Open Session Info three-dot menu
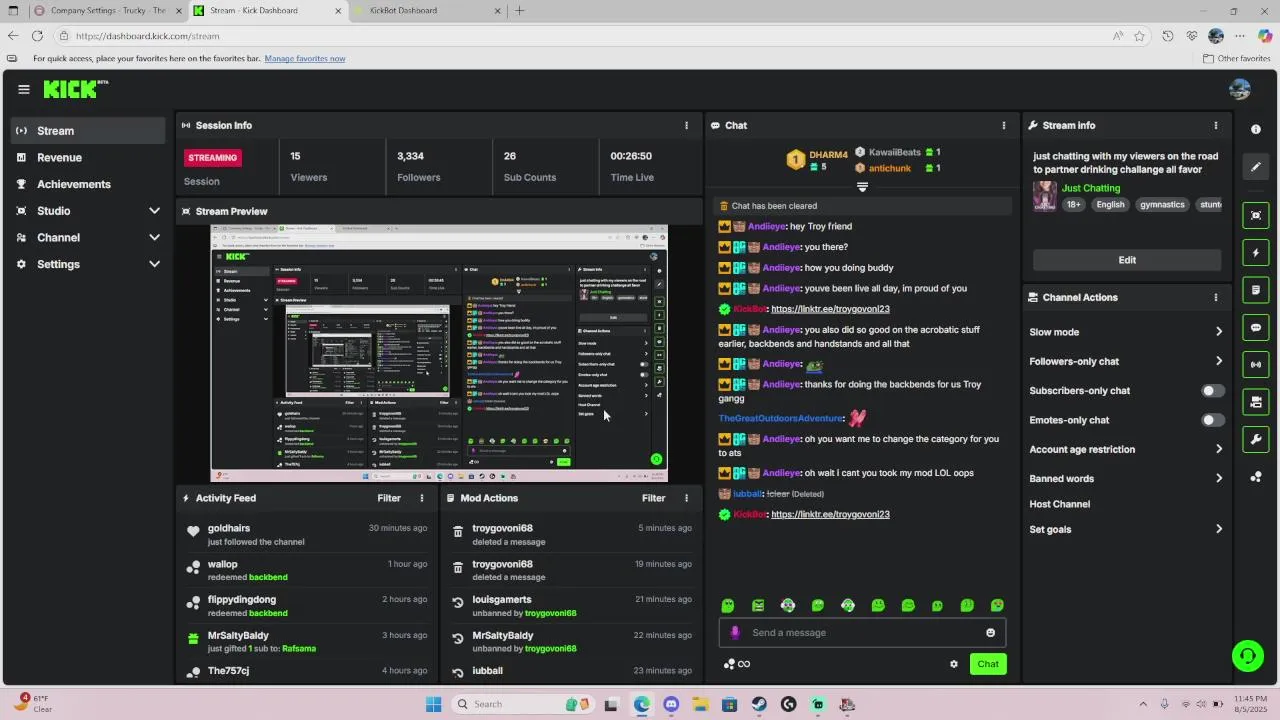 point(686,126)
